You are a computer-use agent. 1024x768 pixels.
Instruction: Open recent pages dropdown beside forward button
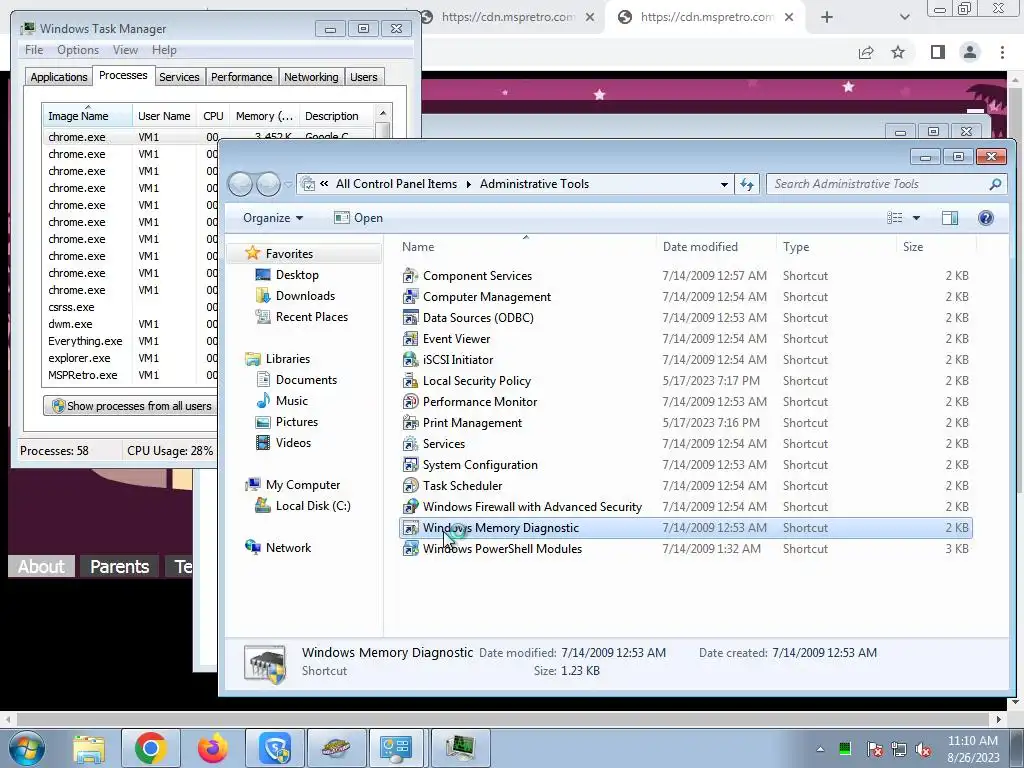click(288, 185)
